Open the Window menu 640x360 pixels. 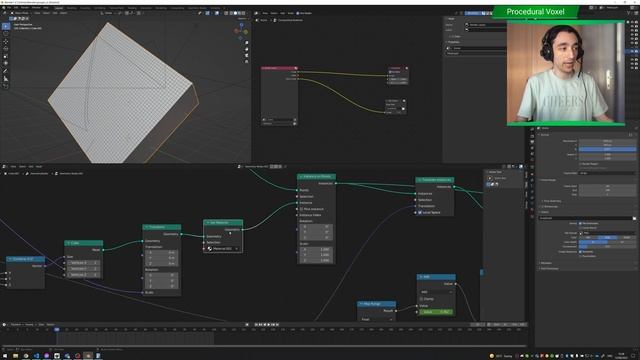point(36,7)
